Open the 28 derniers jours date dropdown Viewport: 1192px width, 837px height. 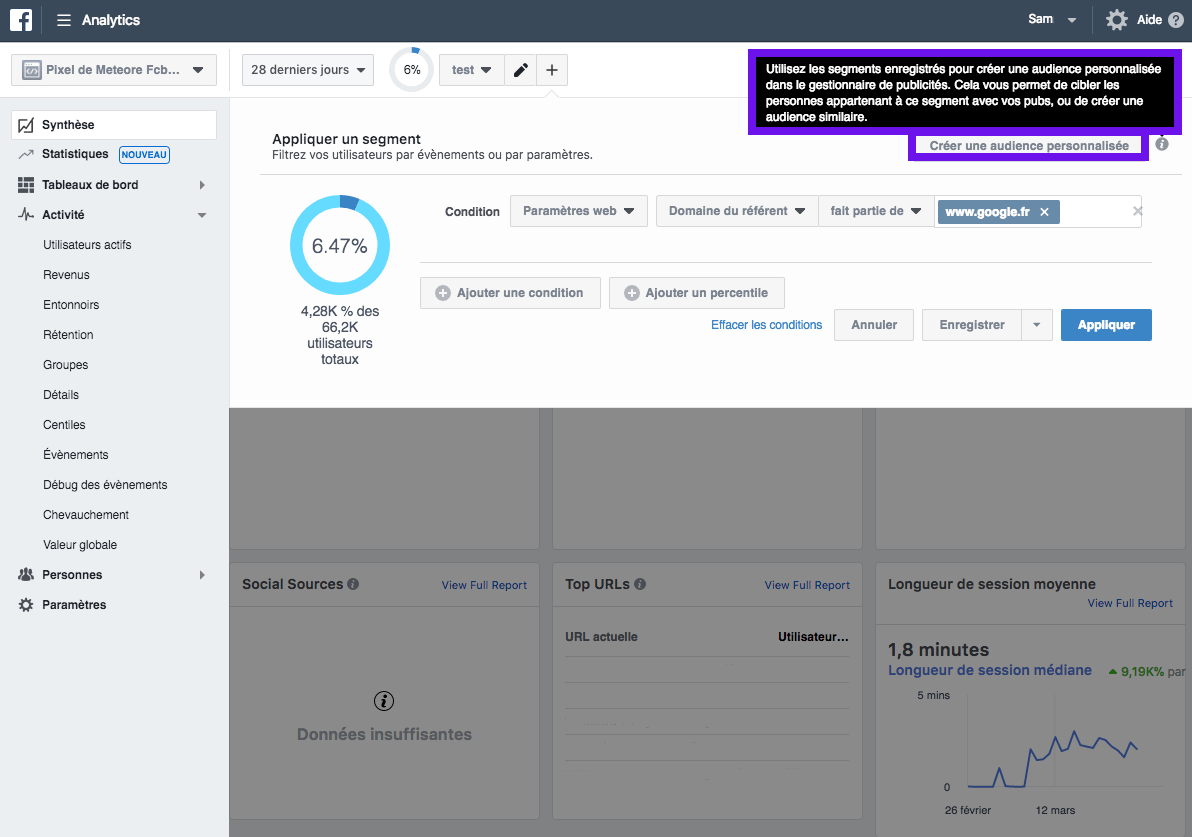(308, 70)
